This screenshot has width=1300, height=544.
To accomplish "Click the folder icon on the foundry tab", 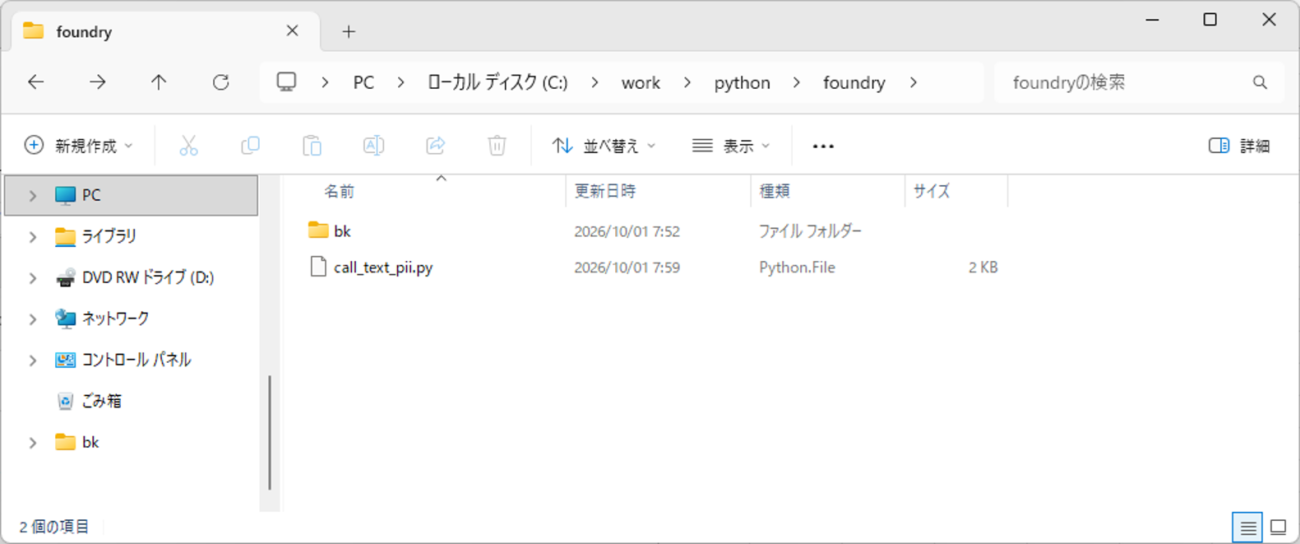I will (34, 31).
